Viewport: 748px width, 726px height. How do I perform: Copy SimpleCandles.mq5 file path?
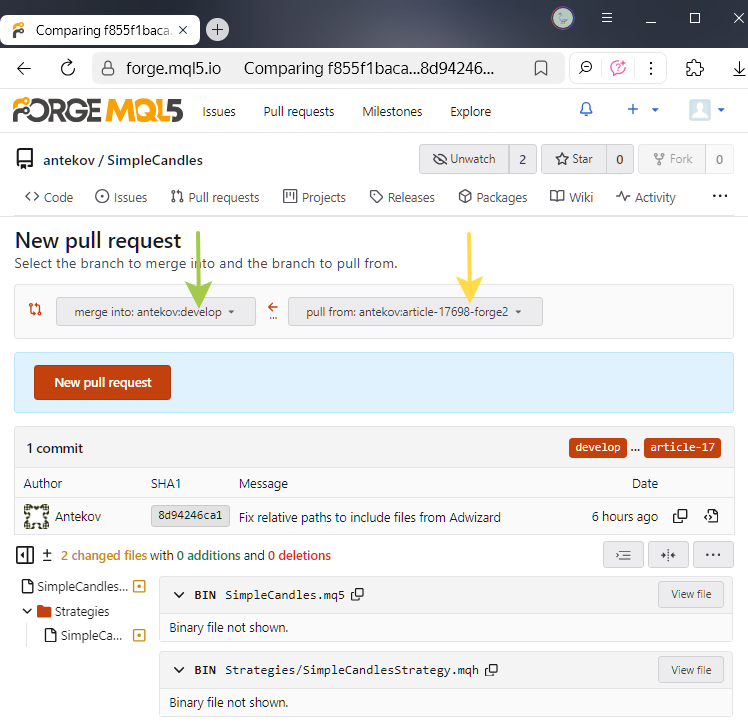point(357,594)
